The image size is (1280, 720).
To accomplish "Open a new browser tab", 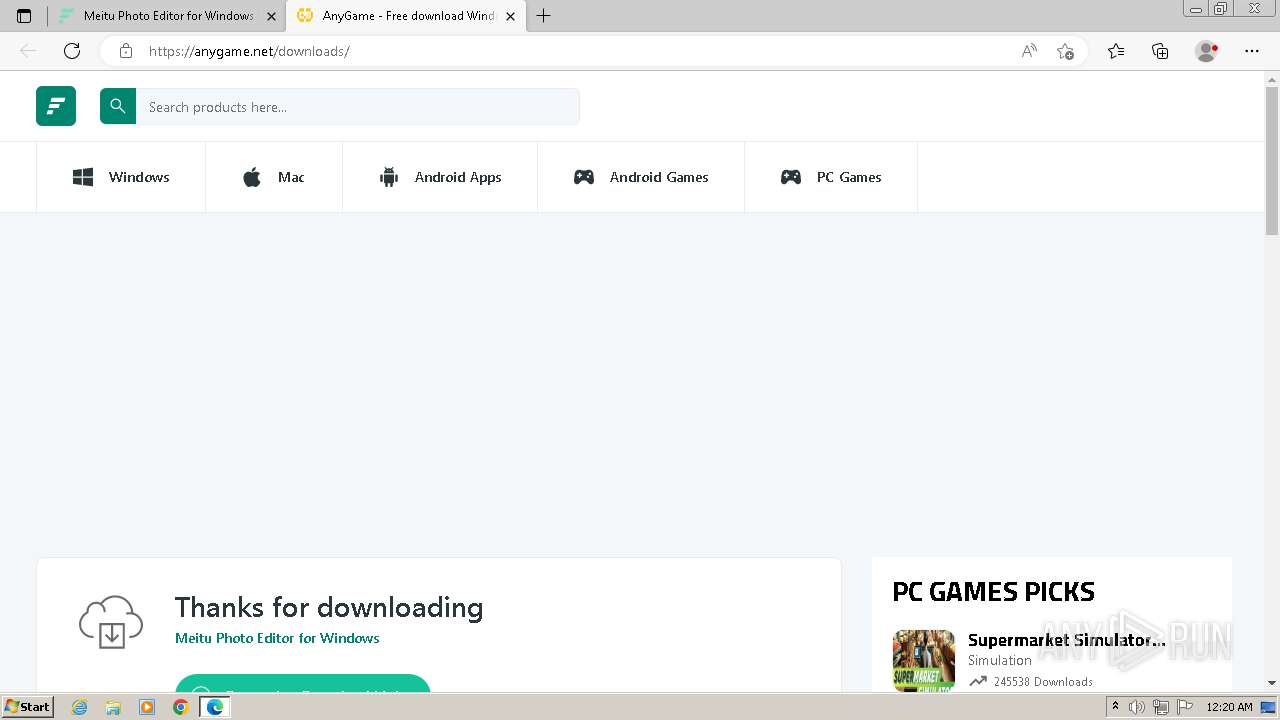I will point(544,16).
